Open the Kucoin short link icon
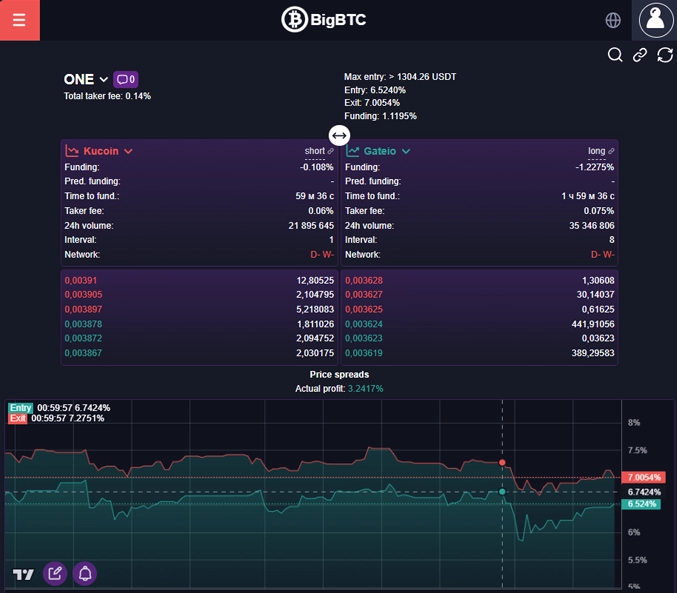Image resolution: width=677 pixels, height=593 pixels. [x=331, y=151]
